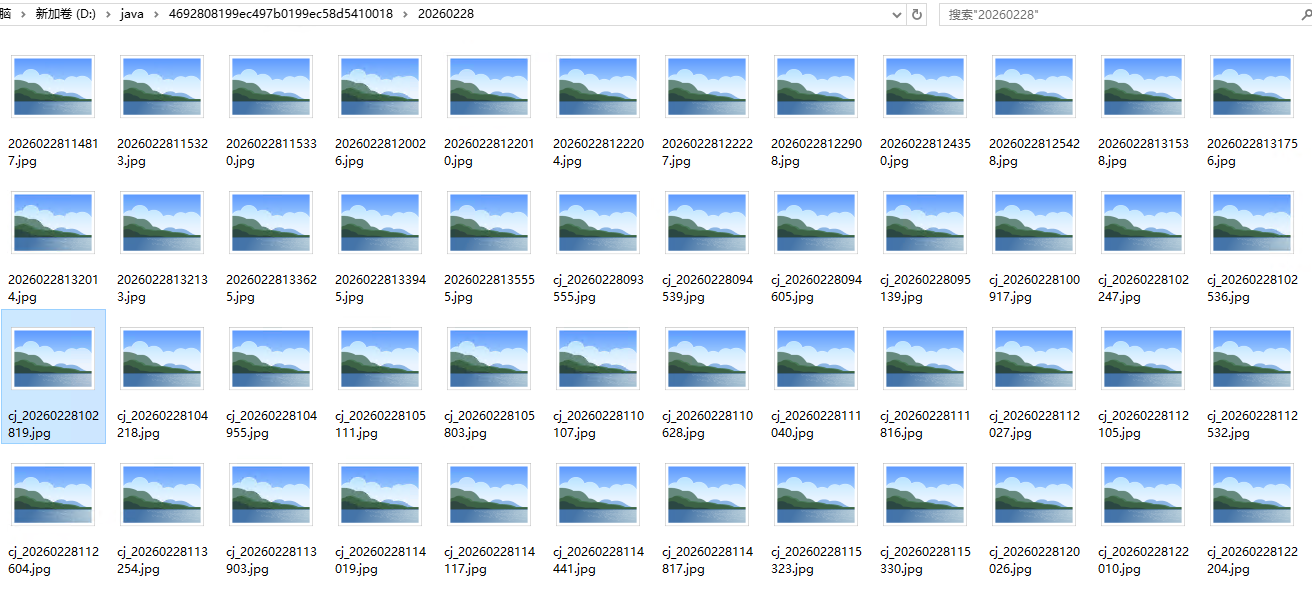
Task: Select the cj_20260228122010.jpg image thumbnail
Action: click(x=1143, y=495)
